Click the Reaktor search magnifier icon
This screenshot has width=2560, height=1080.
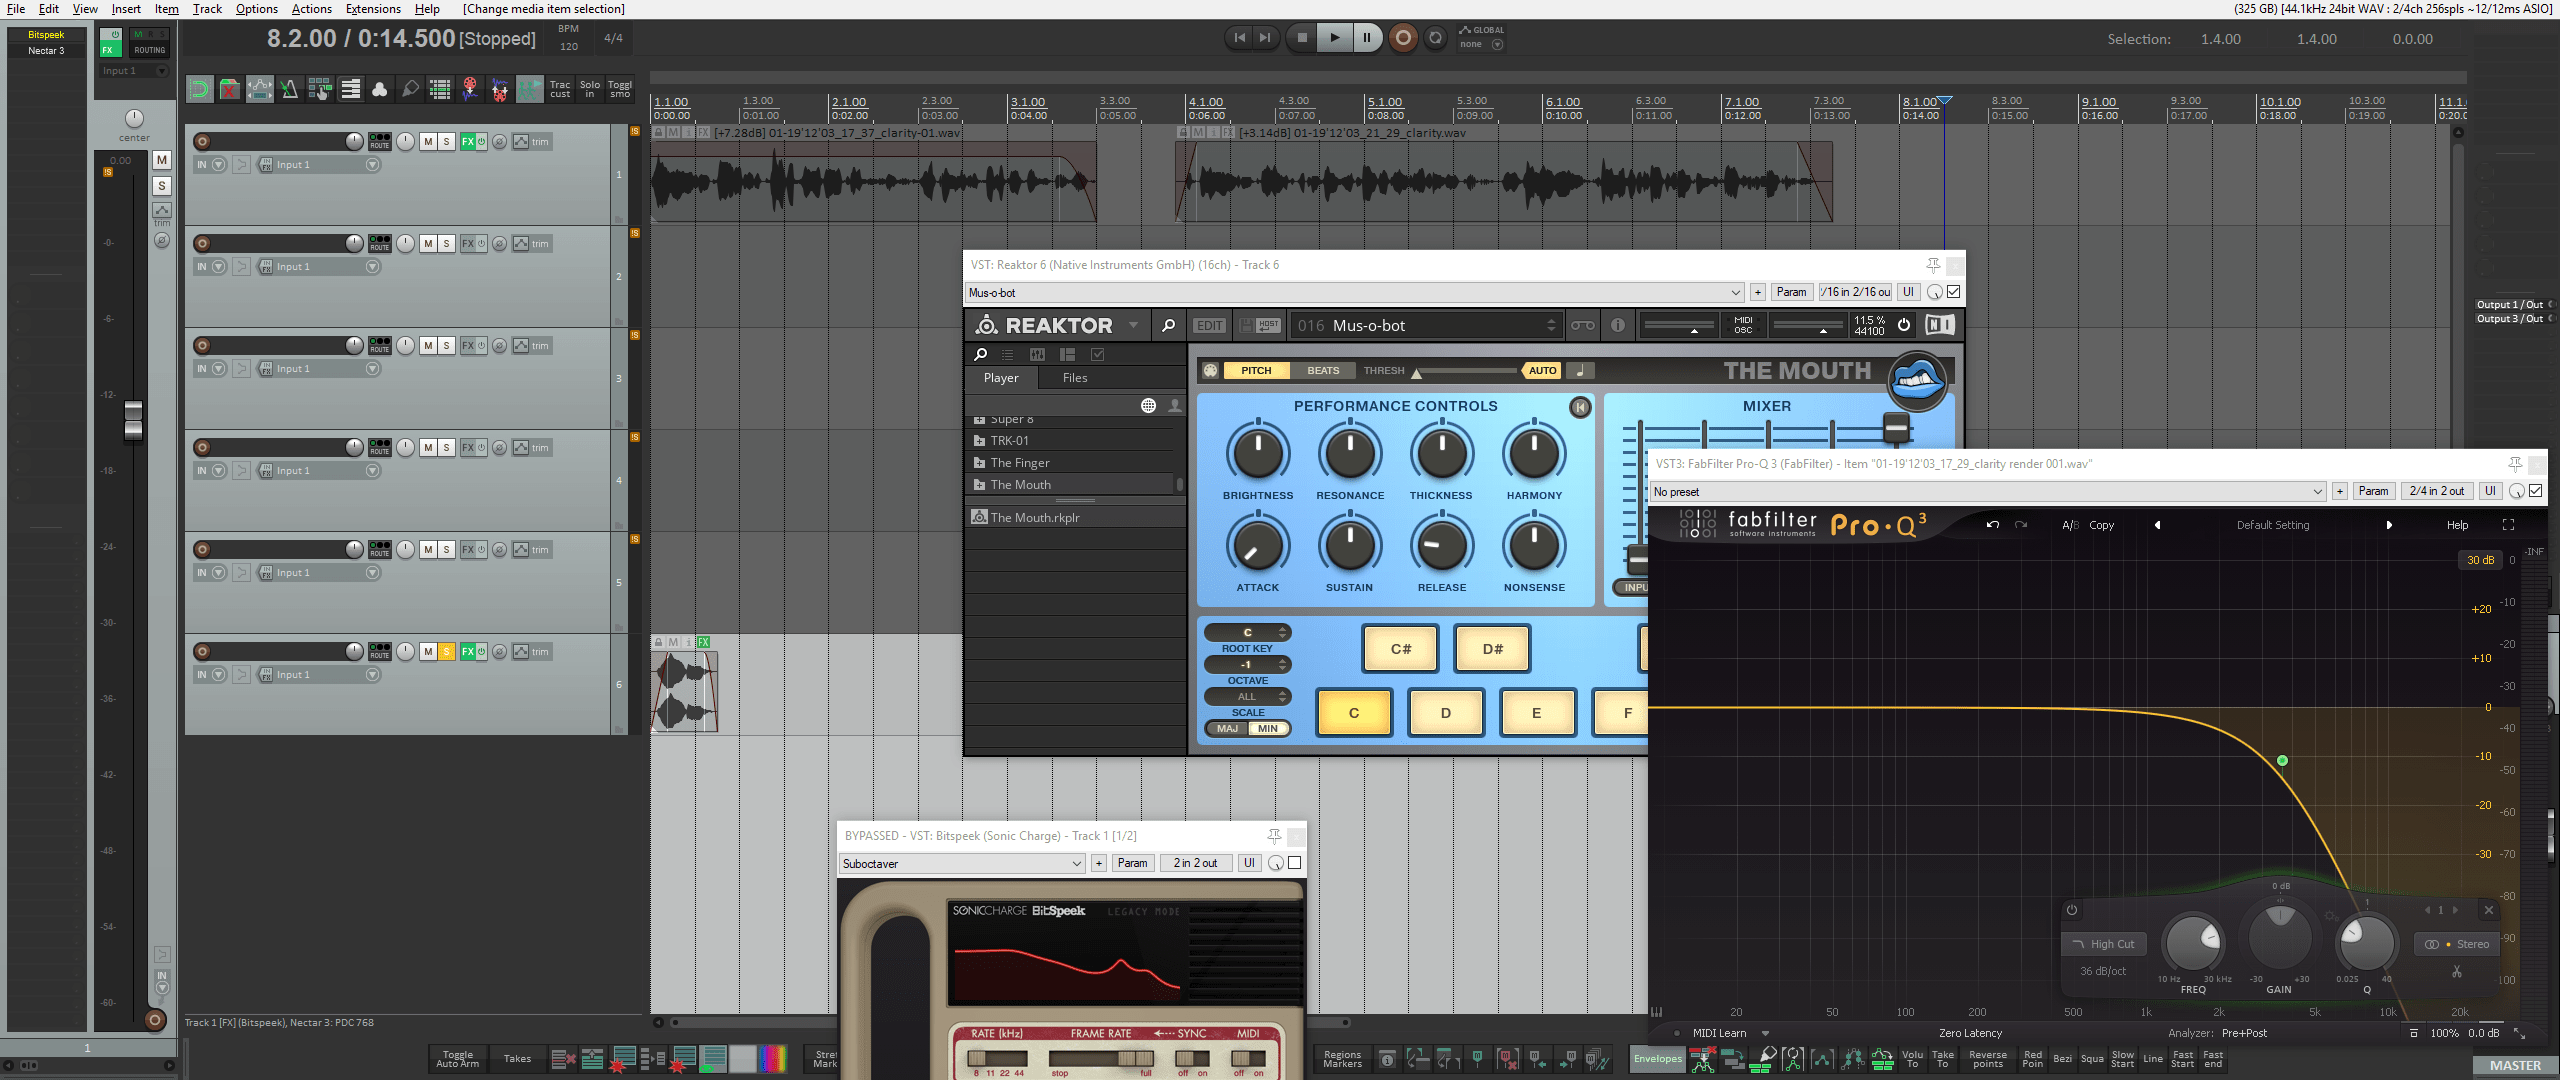point(1168,325)
